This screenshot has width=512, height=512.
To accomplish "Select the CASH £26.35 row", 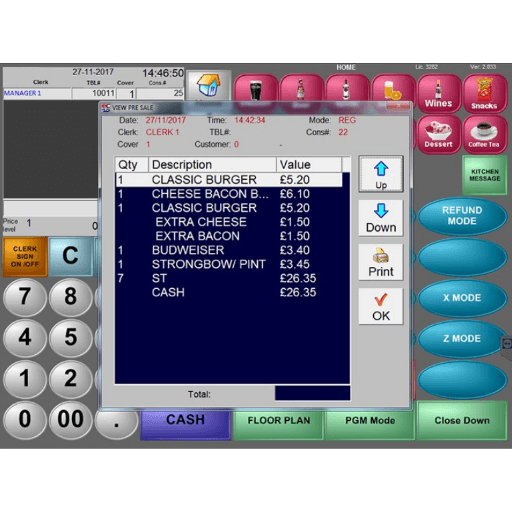I will point(229,292).
